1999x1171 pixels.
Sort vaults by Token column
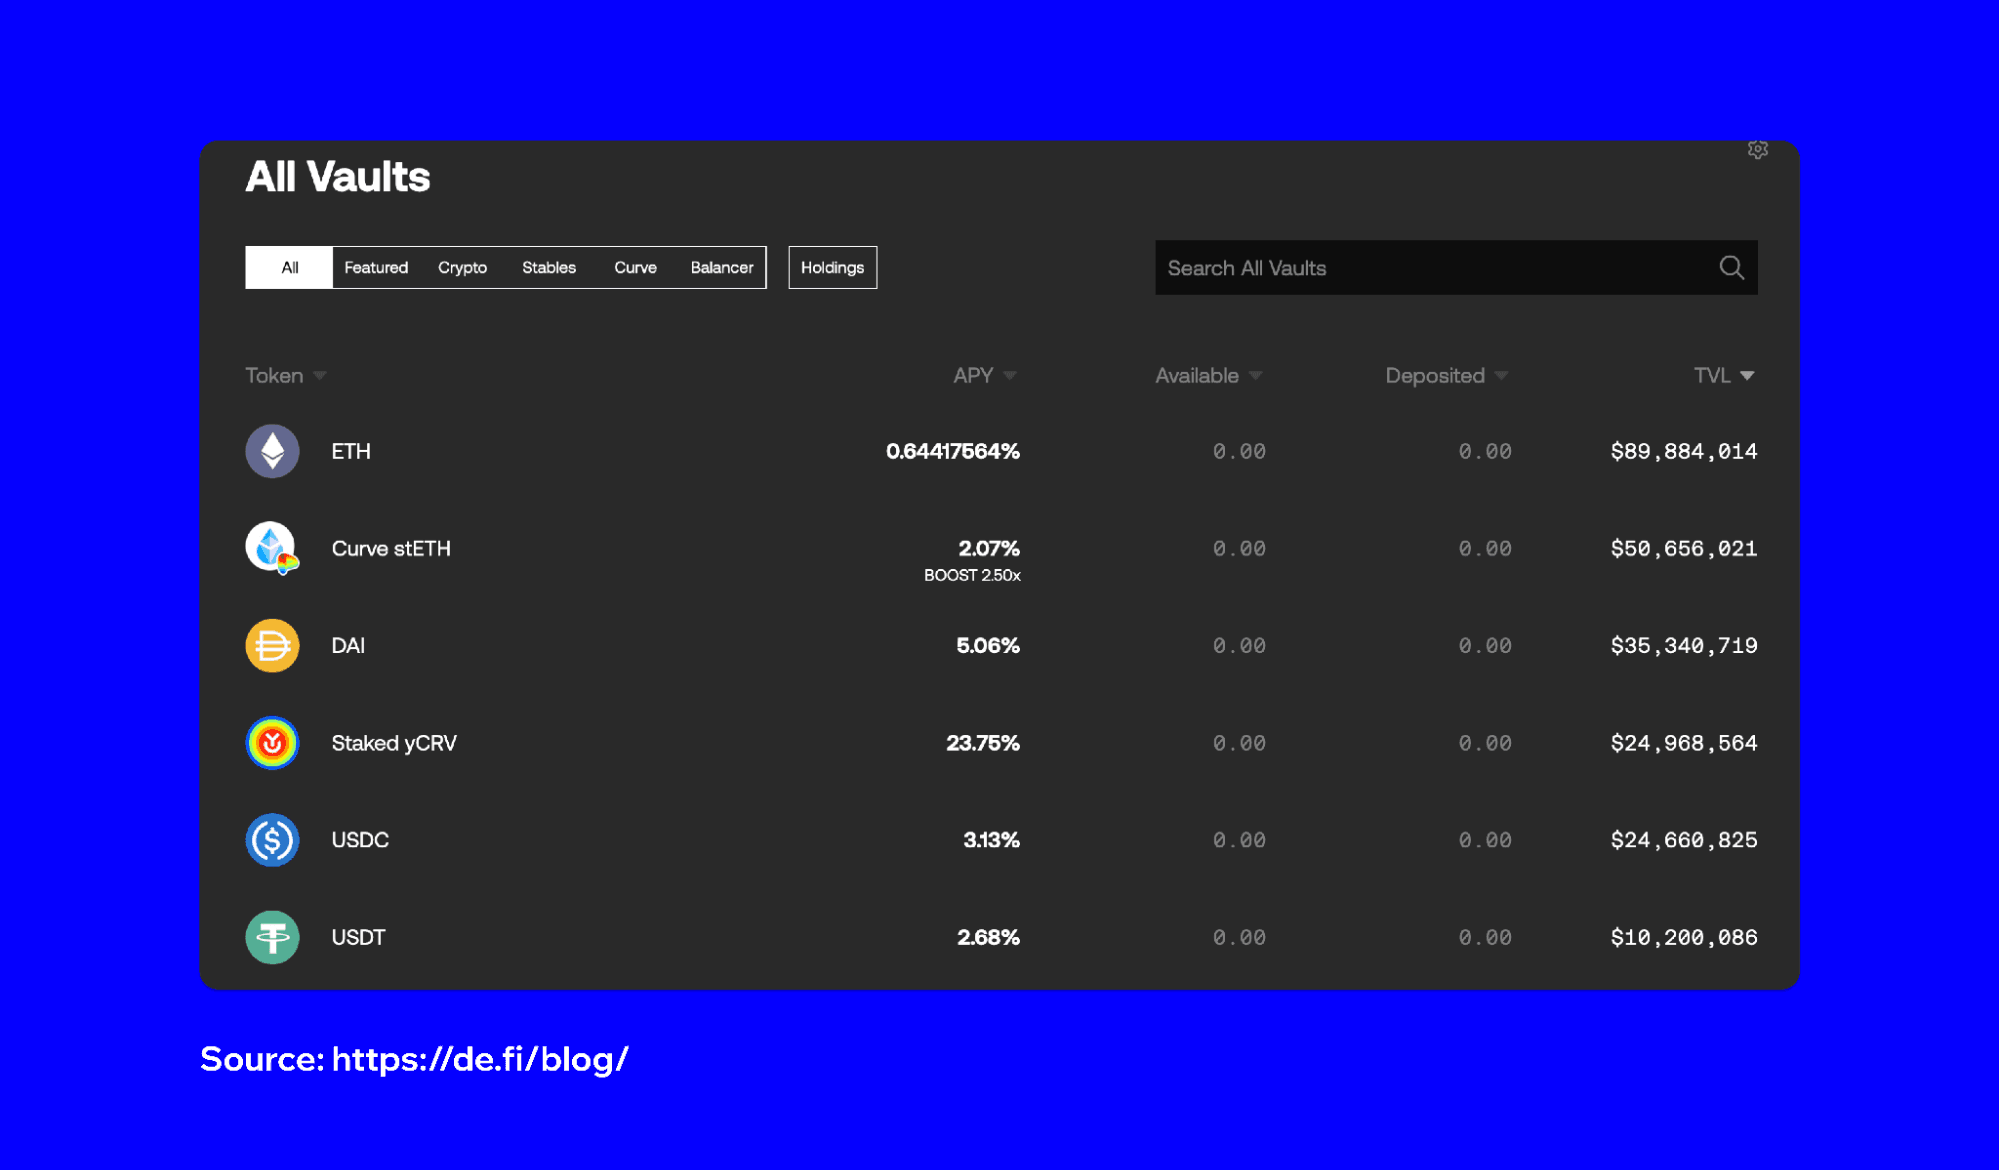tap(286, 375)
